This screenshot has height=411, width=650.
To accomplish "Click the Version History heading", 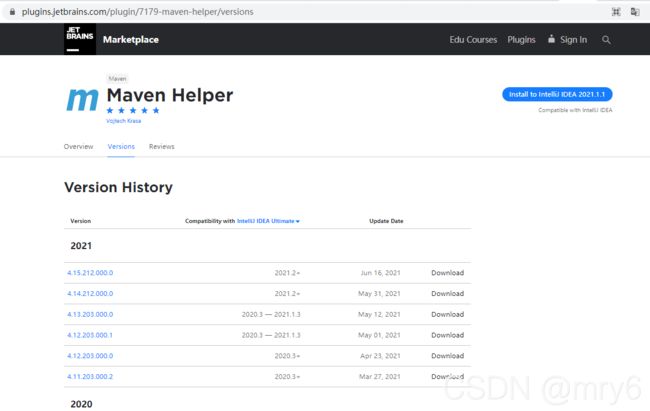I will point(118,187).
